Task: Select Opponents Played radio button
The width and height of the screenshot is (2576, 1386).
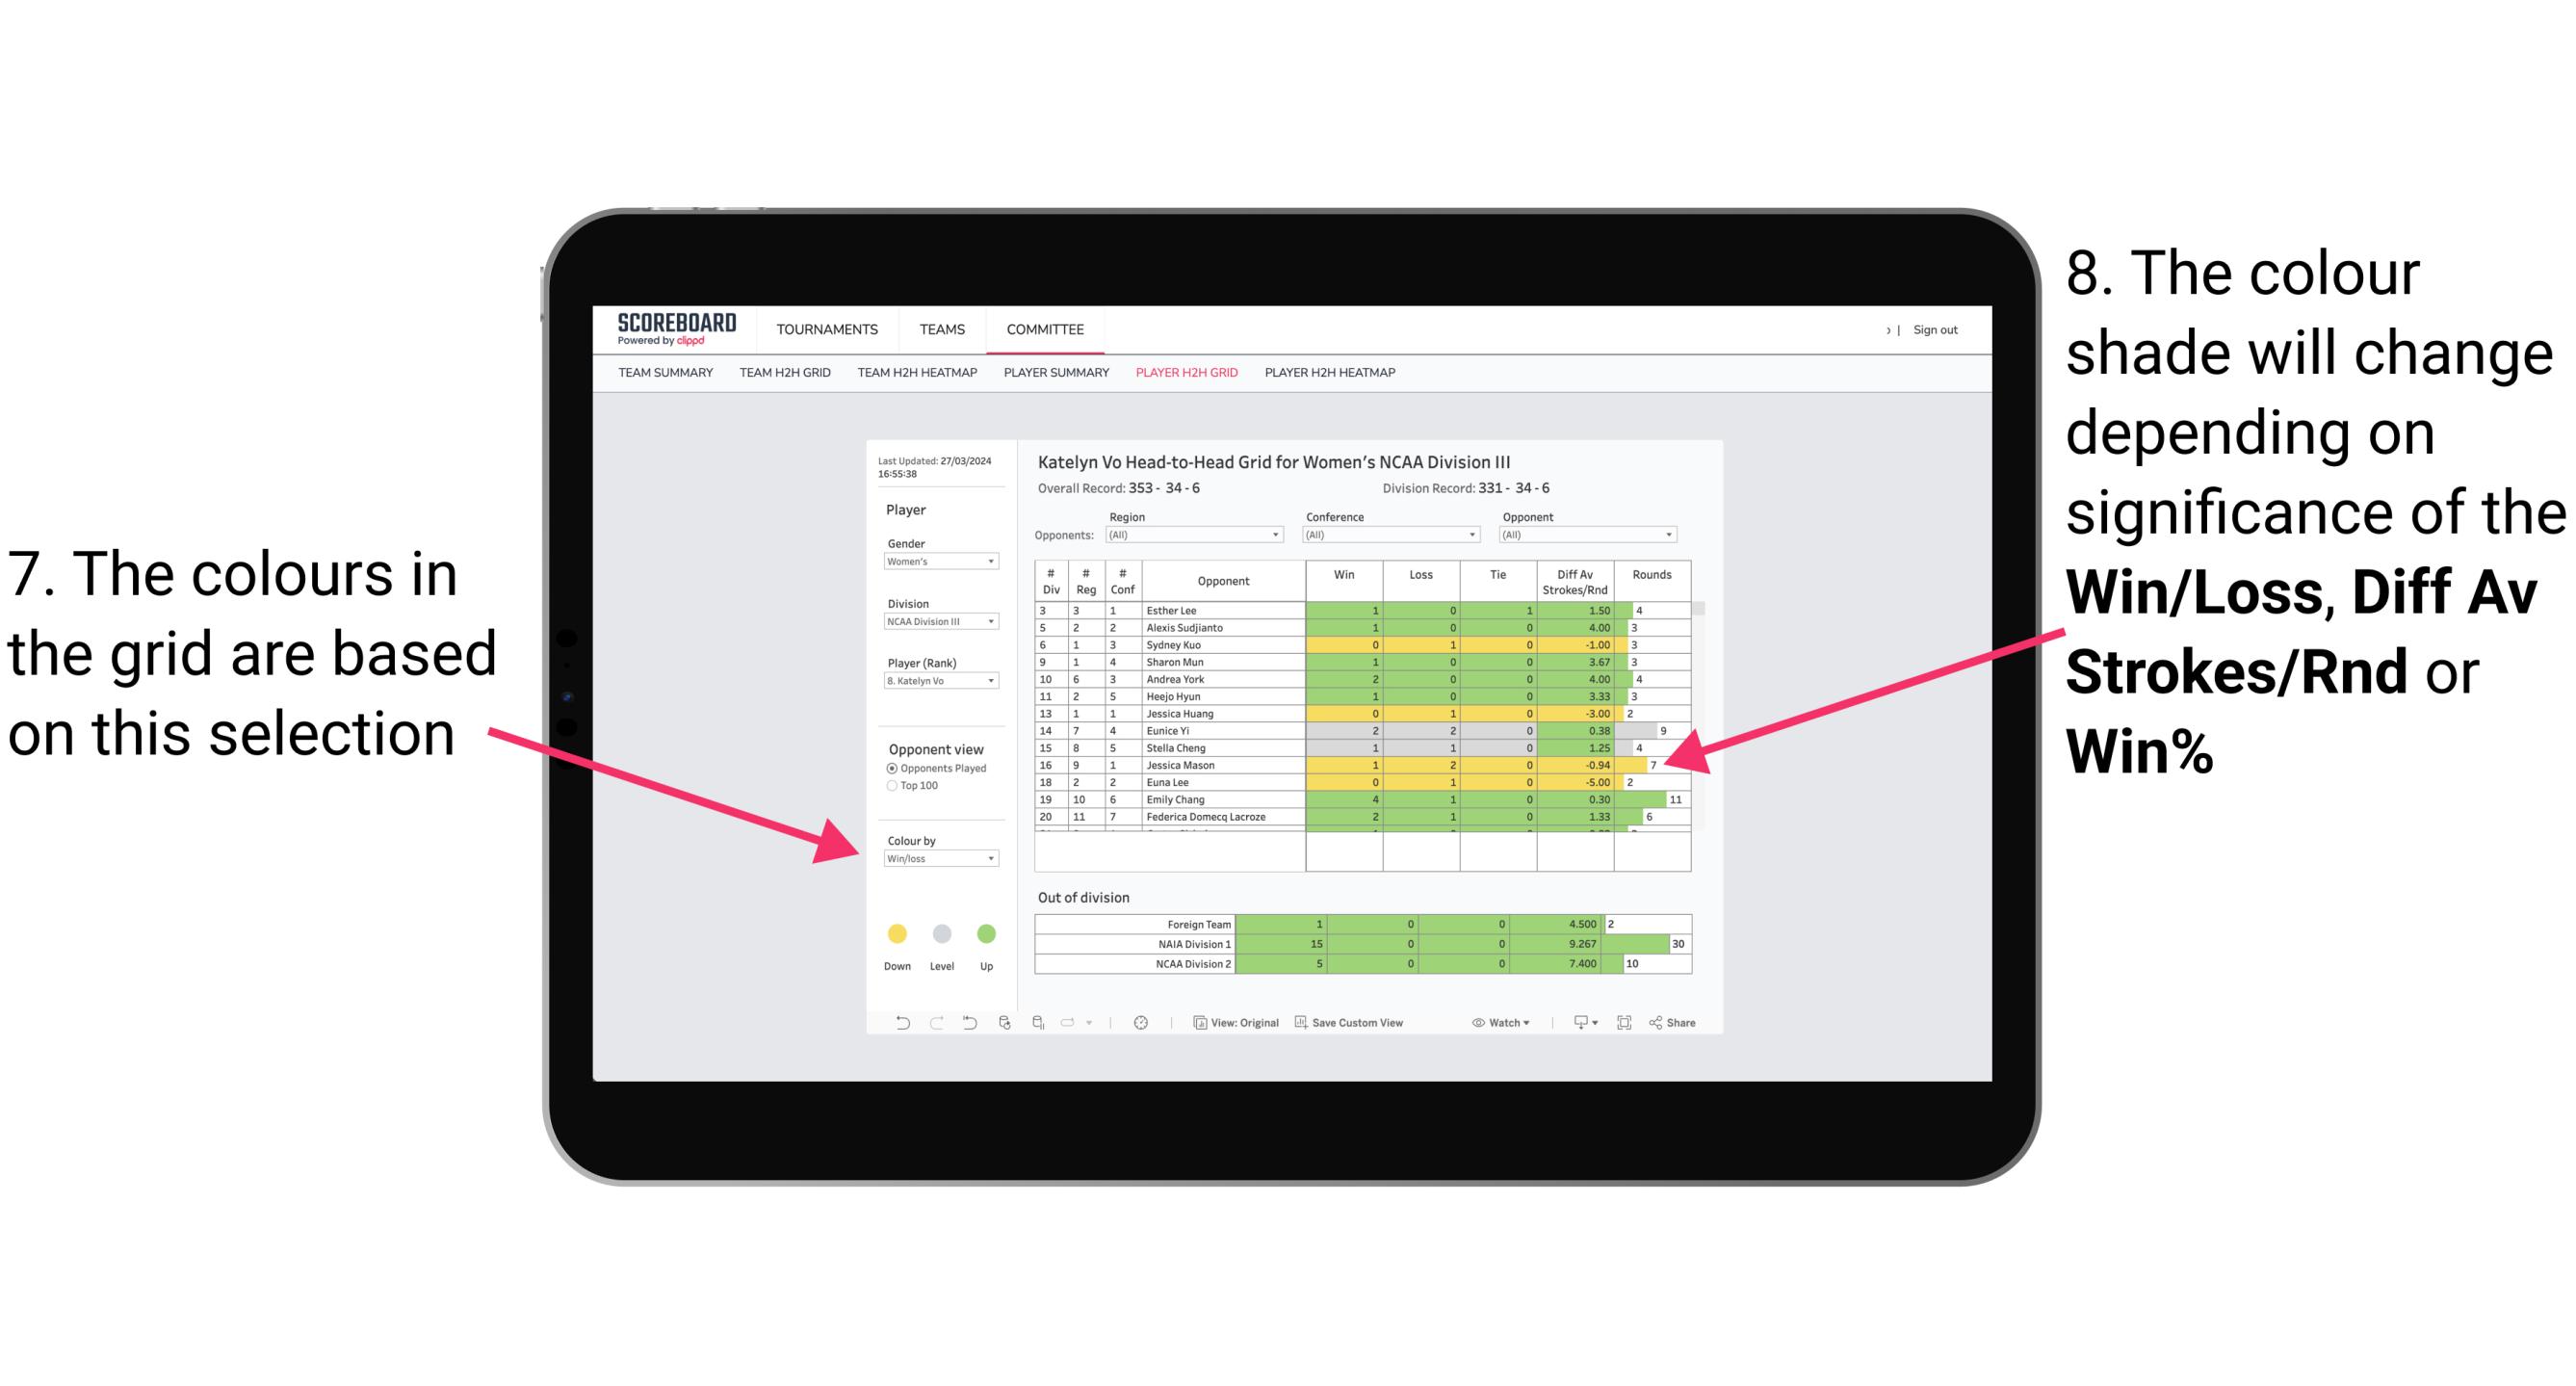Action: [889, 770]
